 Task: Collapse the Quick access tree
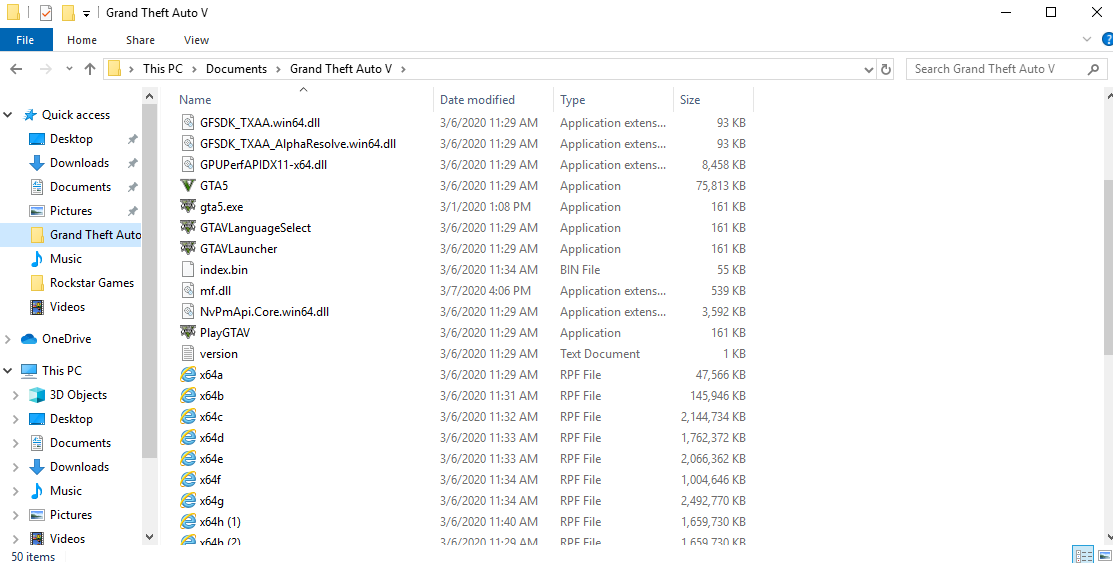point(8,115)
